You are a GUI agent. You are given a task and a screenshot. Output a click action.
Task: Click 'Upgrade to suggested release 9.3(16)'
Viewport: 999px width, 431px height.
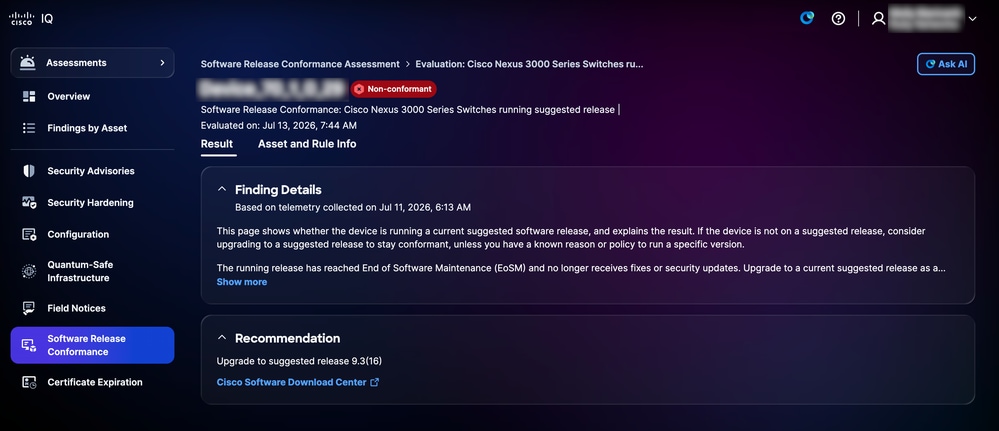coord(299,361)
